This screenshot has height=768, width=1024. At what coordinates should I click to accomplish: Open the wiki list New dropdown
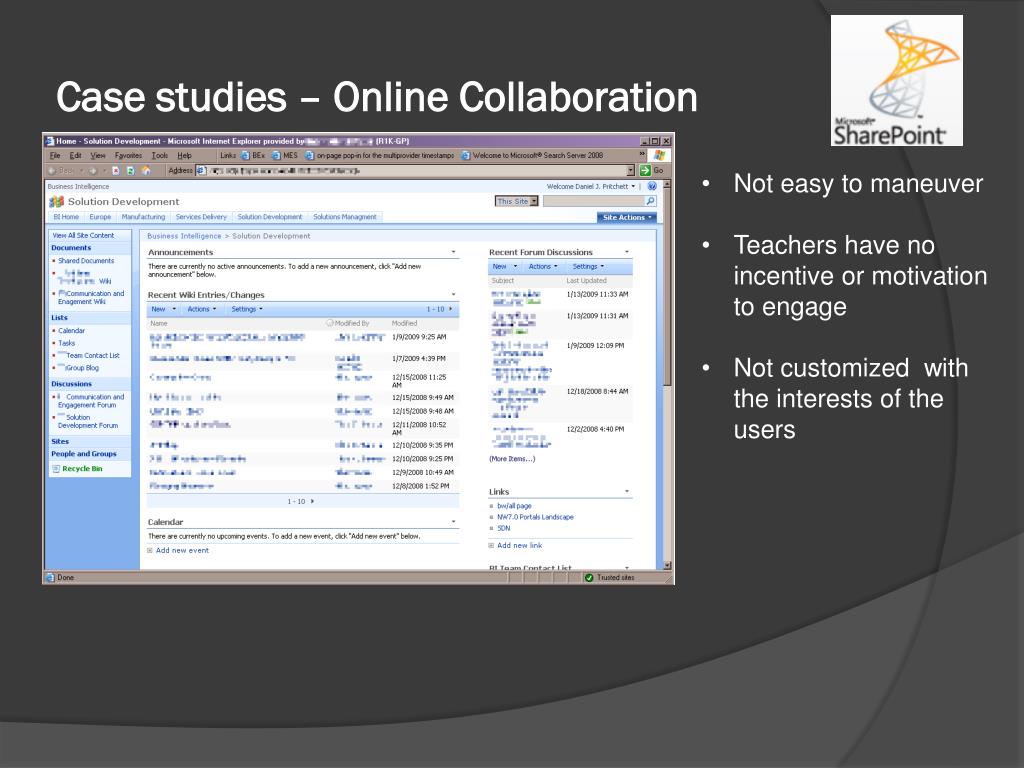coord(163,310)
